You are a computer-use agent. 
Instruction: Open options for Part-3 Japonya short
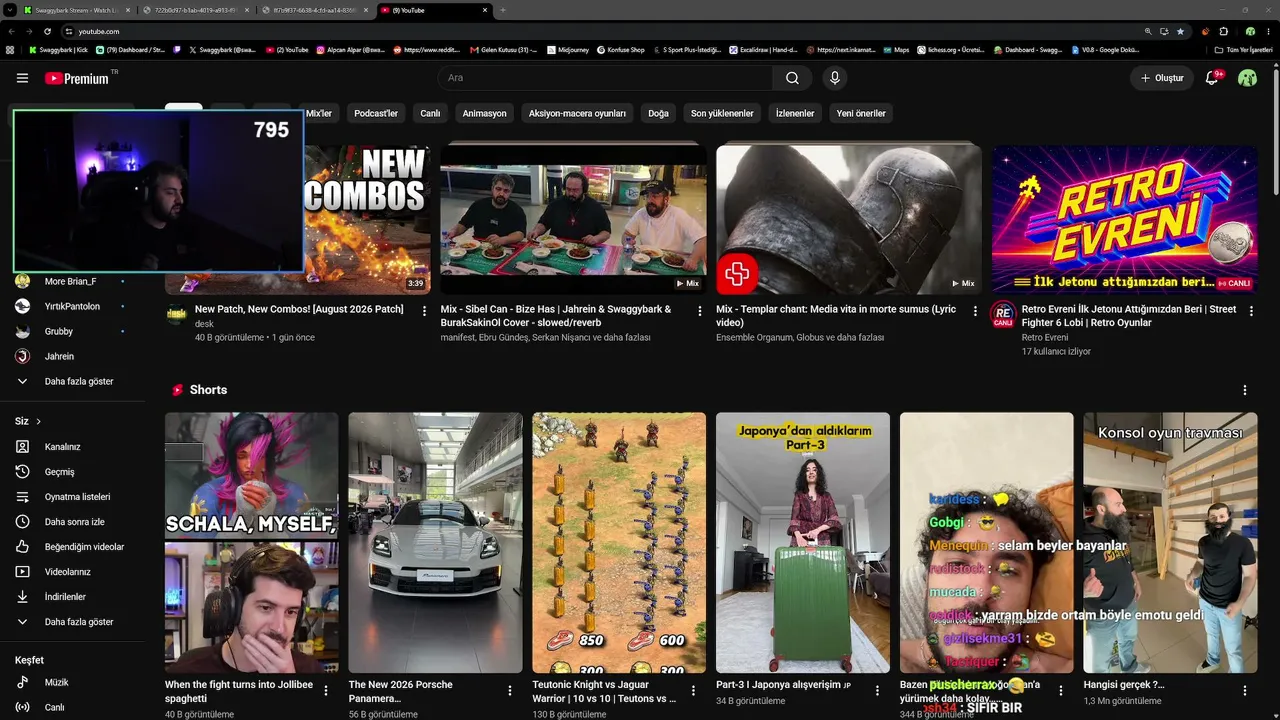click(x=877, y=690)
